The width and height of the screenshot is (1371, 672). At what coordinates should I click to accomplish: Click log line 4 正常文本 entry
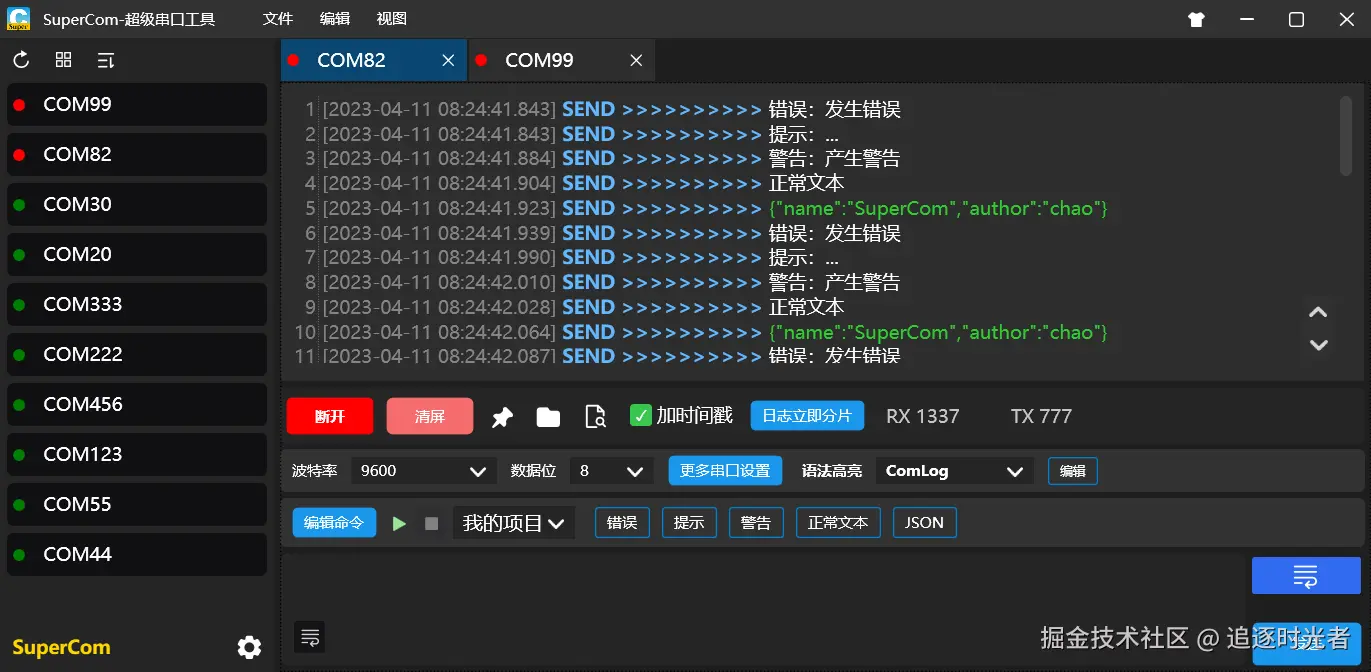pos(806,183)
